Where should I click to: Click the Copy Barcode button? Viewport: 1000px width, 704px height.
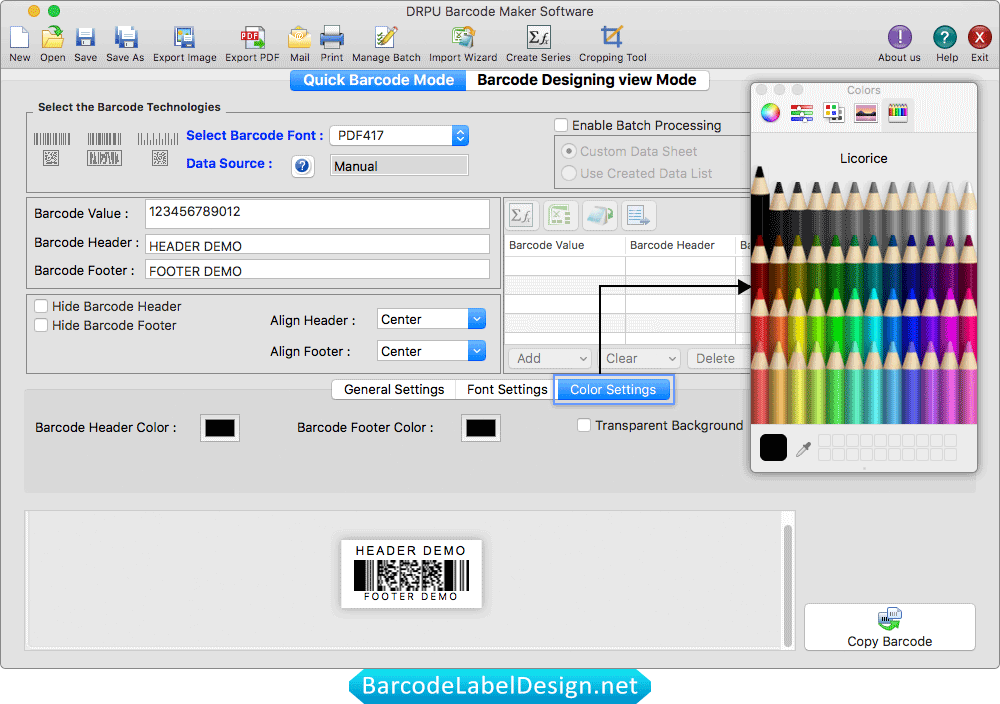pos(890,627)
